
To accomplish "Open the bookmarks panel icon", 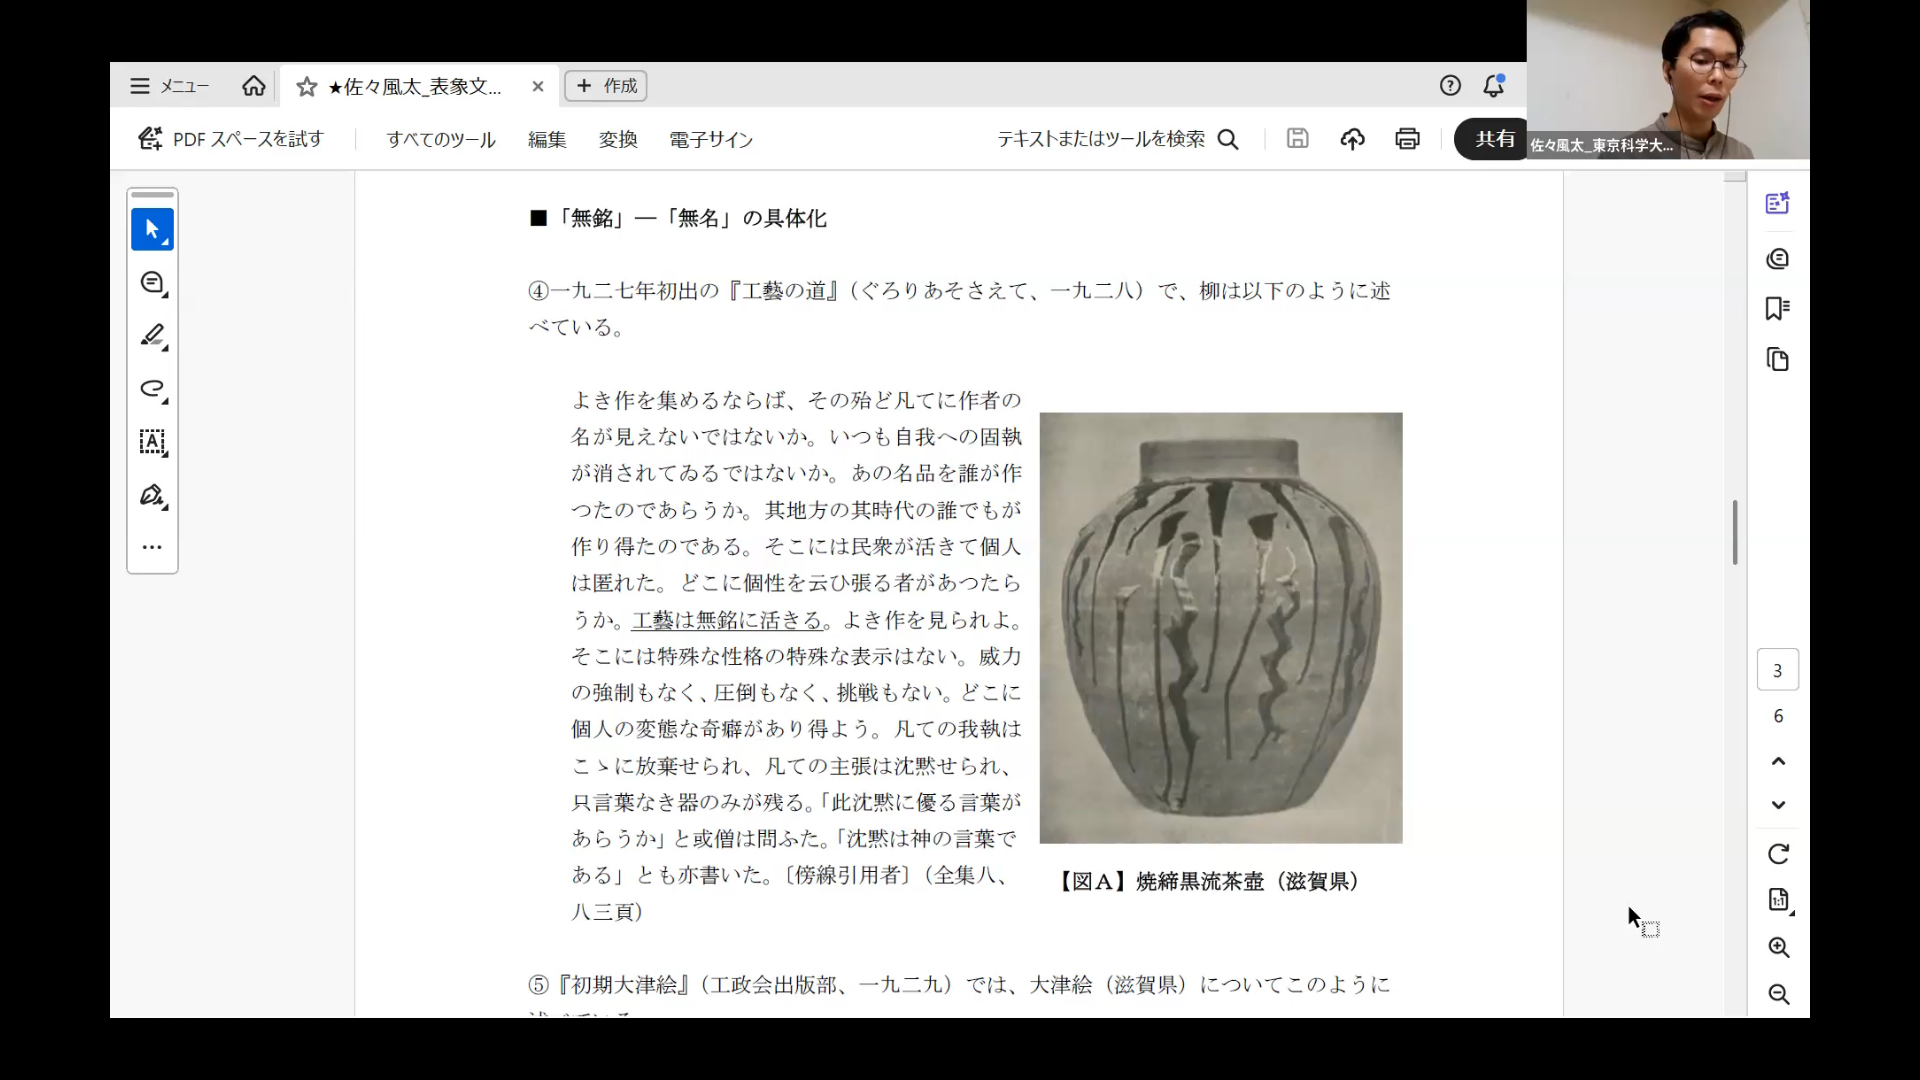I will click(x=1777, y=308).
